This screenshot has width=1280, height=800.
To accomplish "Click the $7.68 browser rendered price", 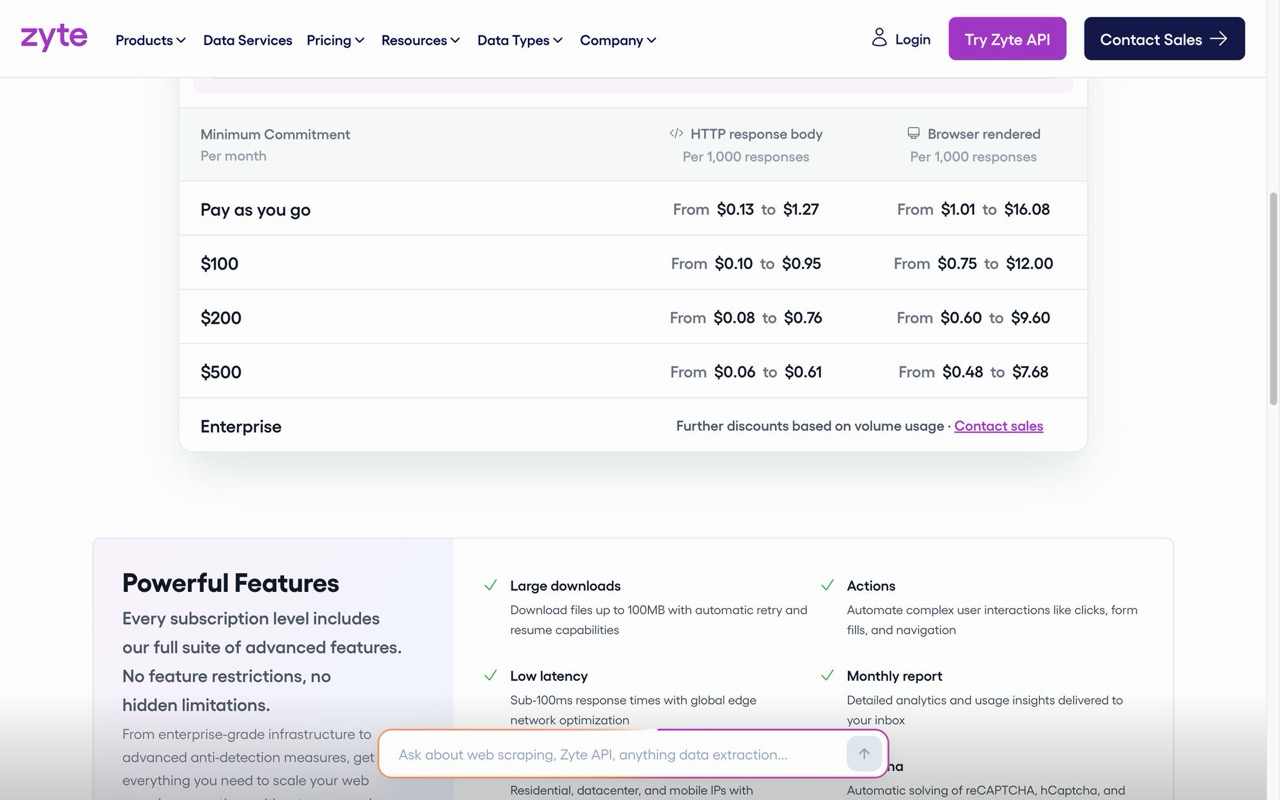I will [1030, 372].
